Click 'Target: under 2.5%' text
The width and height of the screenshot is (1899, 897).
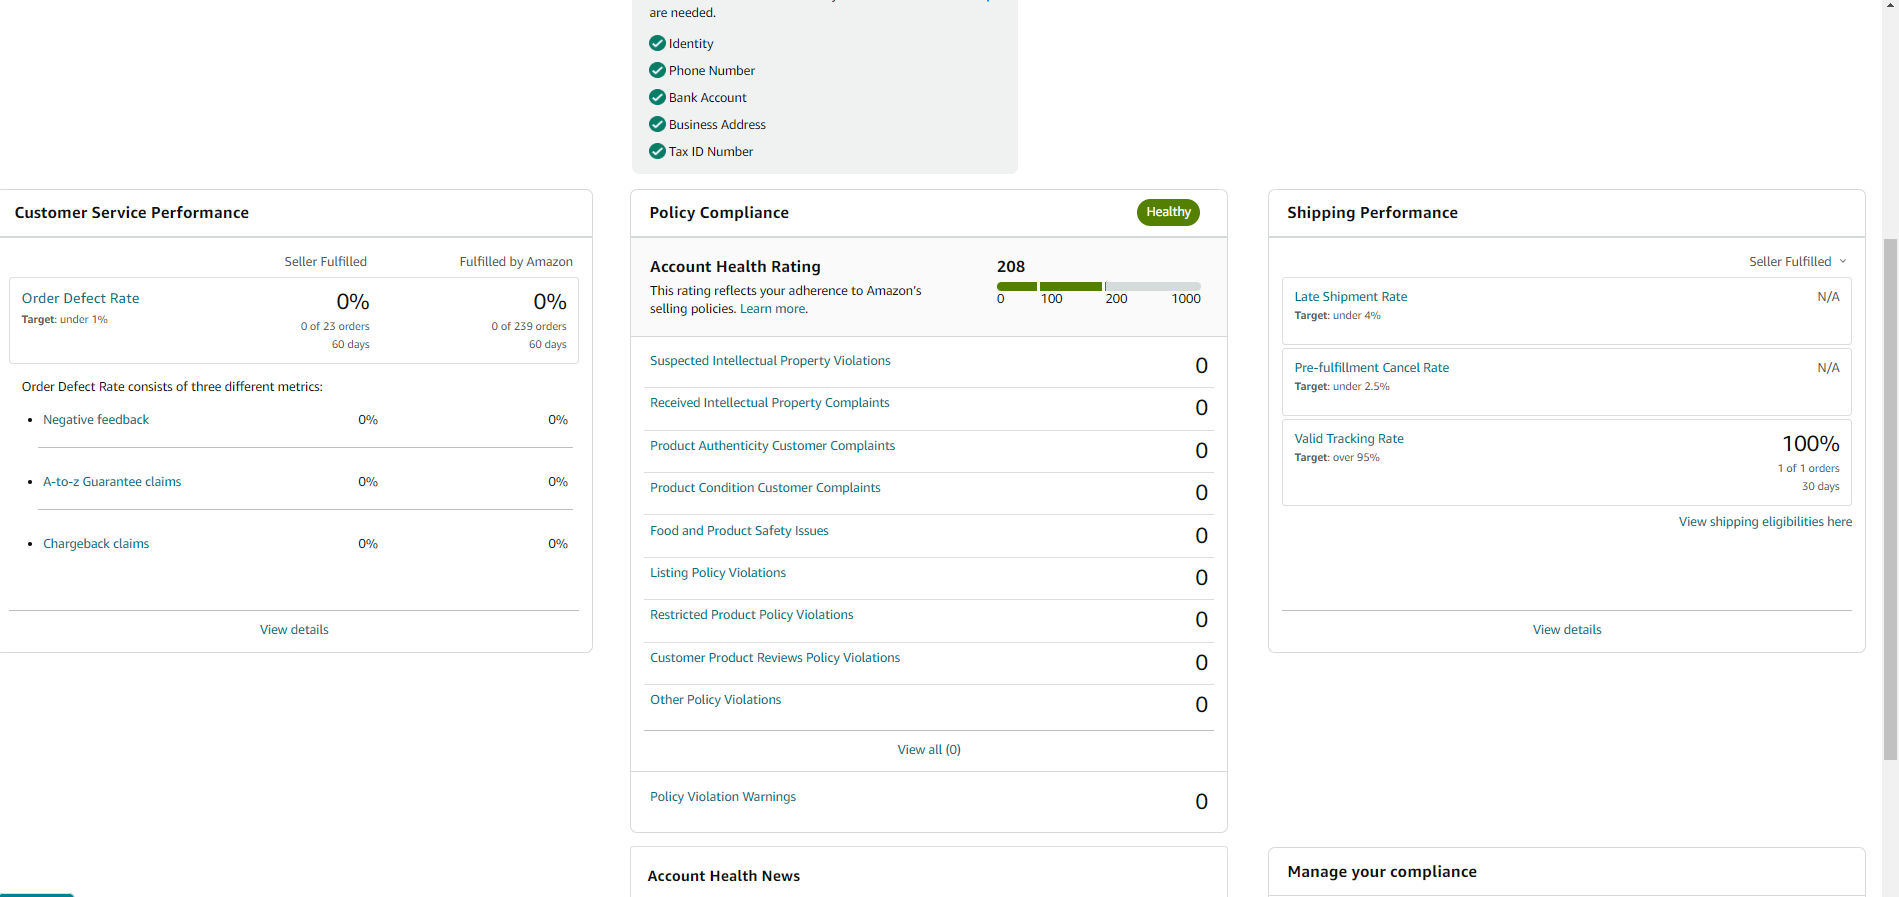click(1342, 387)
